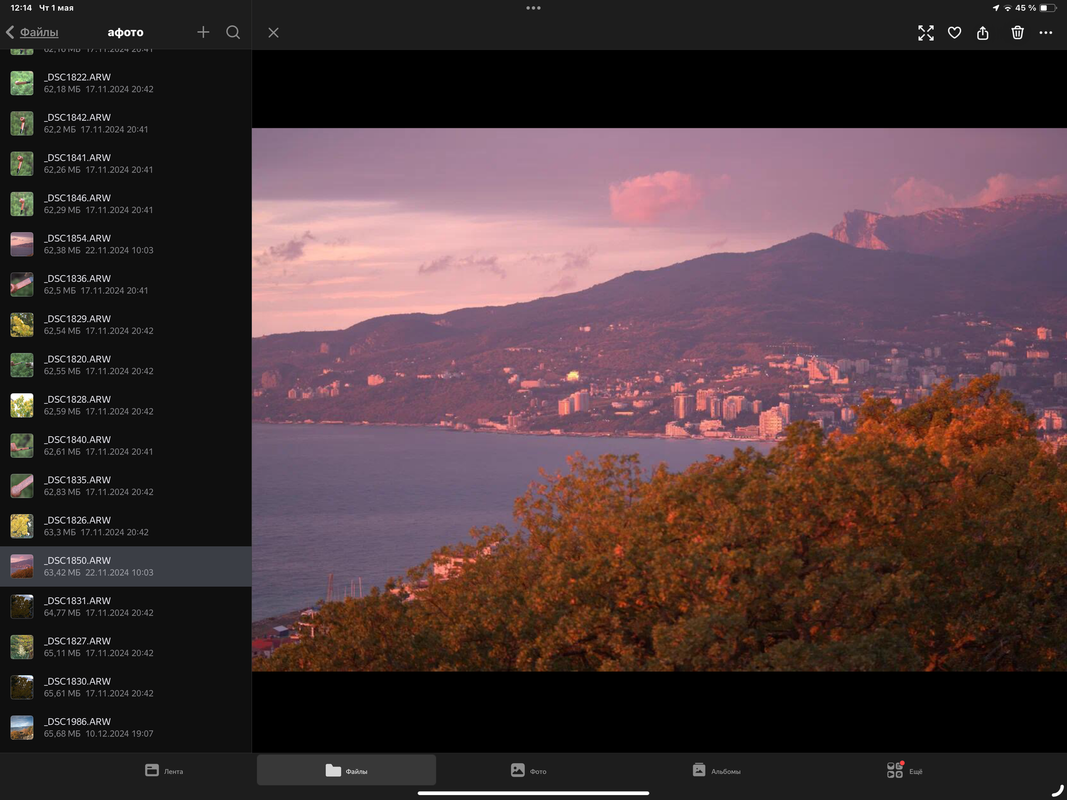This screenshot has height=800, width=1067.
Task: Open file _DSC1846.ARW
Action: [x=126, y=203]
